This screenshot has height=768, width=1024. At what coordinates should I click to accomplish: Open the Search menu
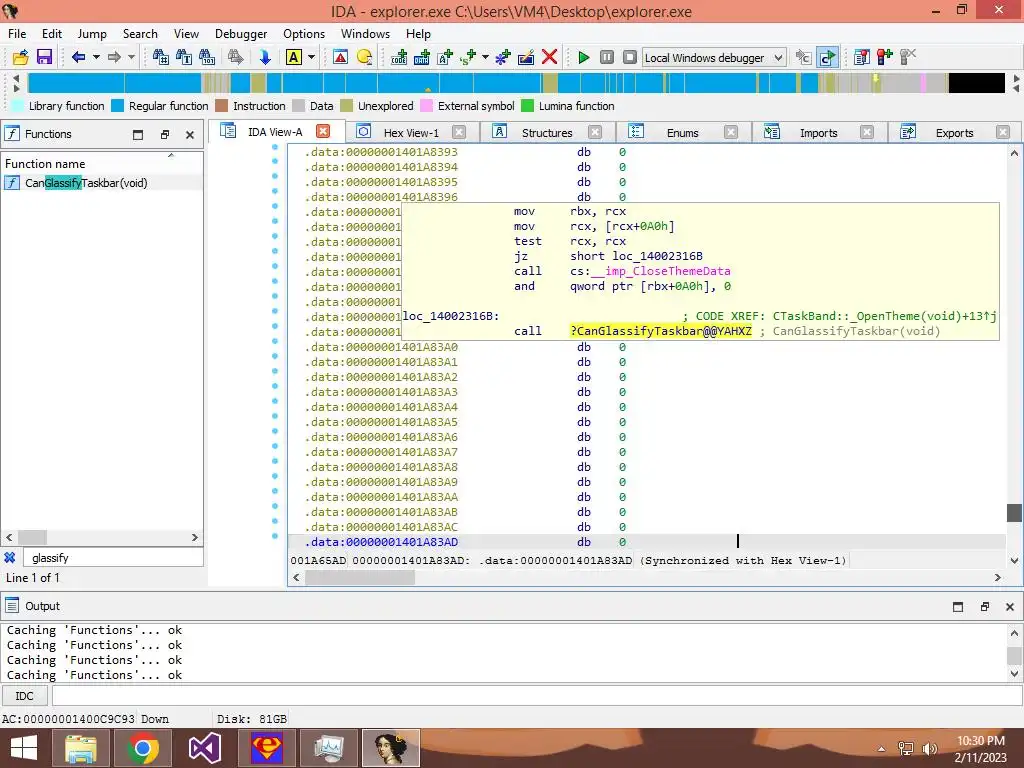pos(140,34)
